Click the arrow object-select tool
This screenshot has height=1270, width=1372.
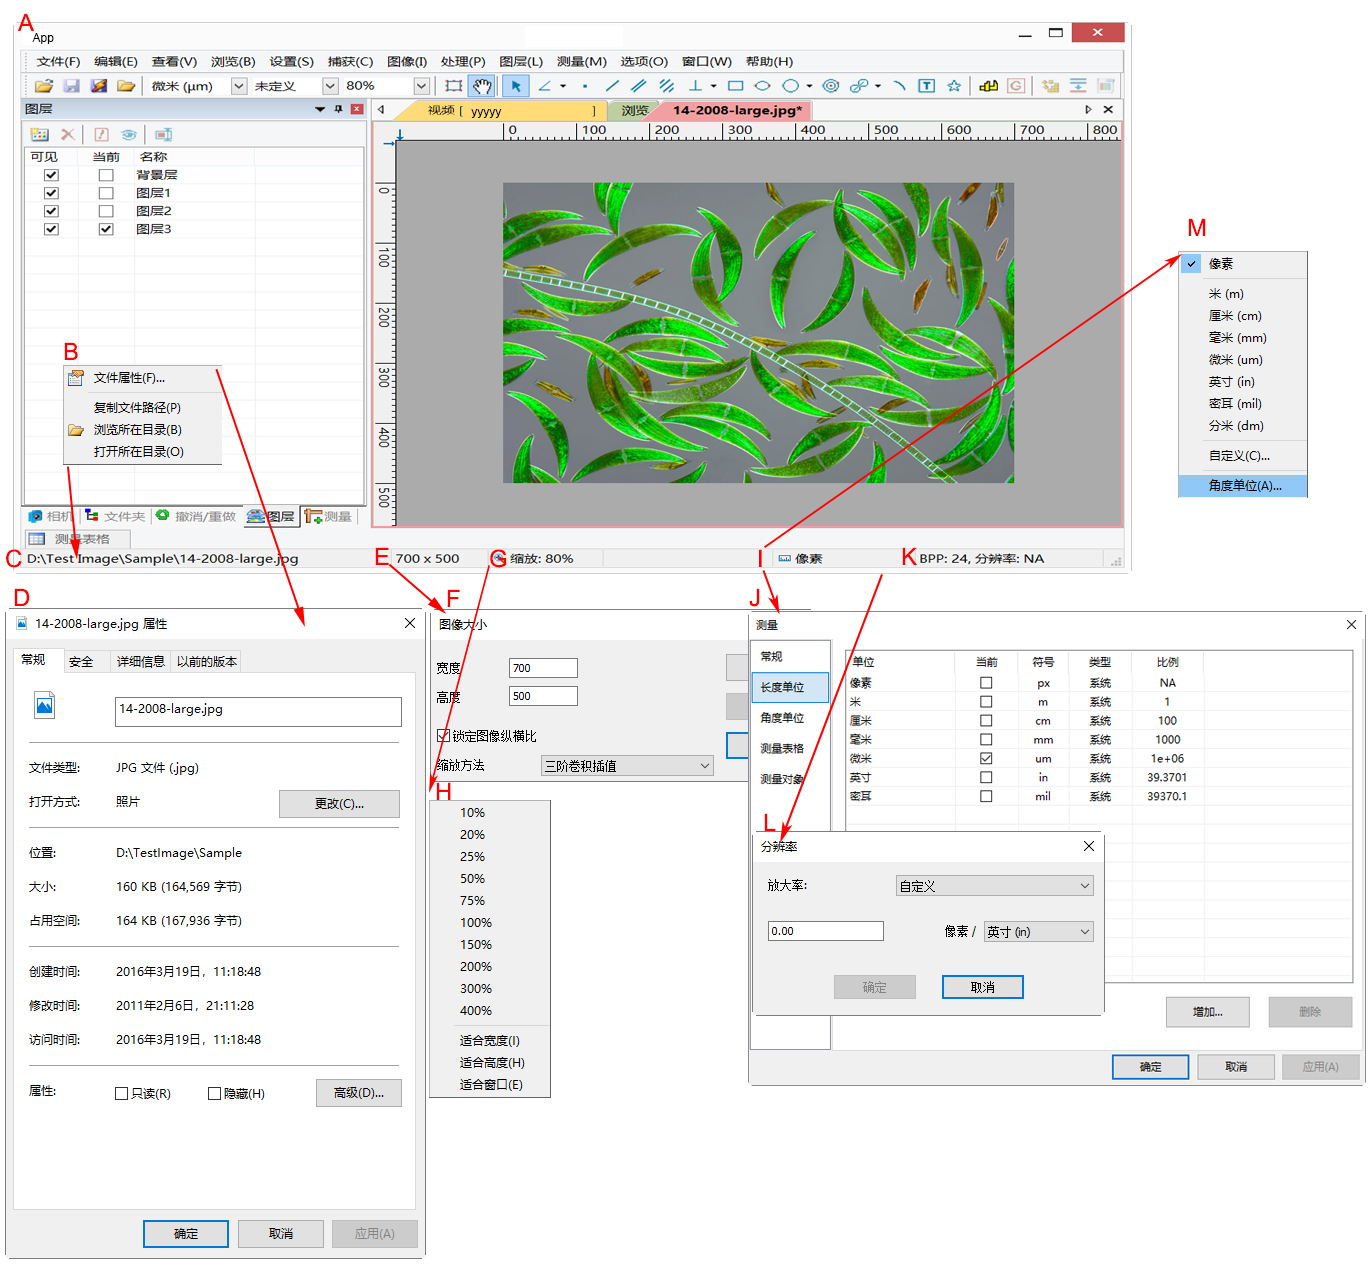point(515,86)
